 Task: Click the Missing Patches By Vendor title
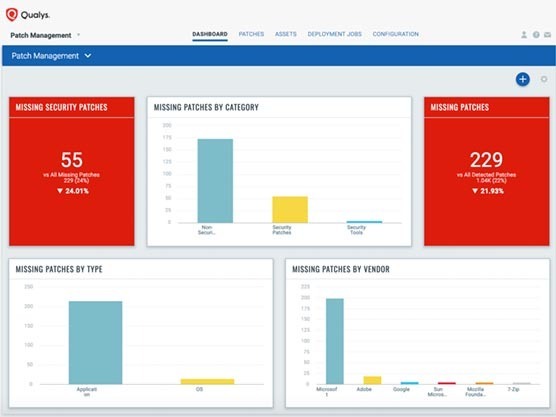(x=341, y=269)
